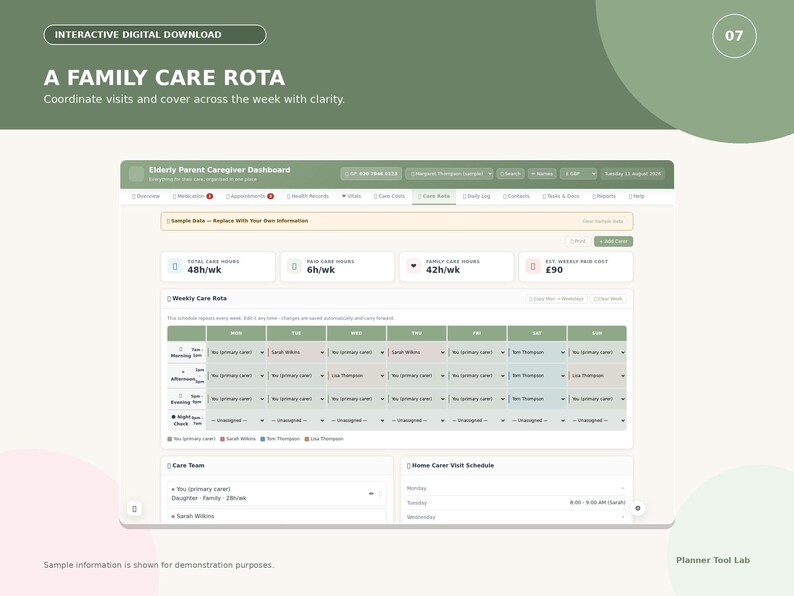Click the 'Monday' row in Home Carer Visit Schedule

coord(517,488)
